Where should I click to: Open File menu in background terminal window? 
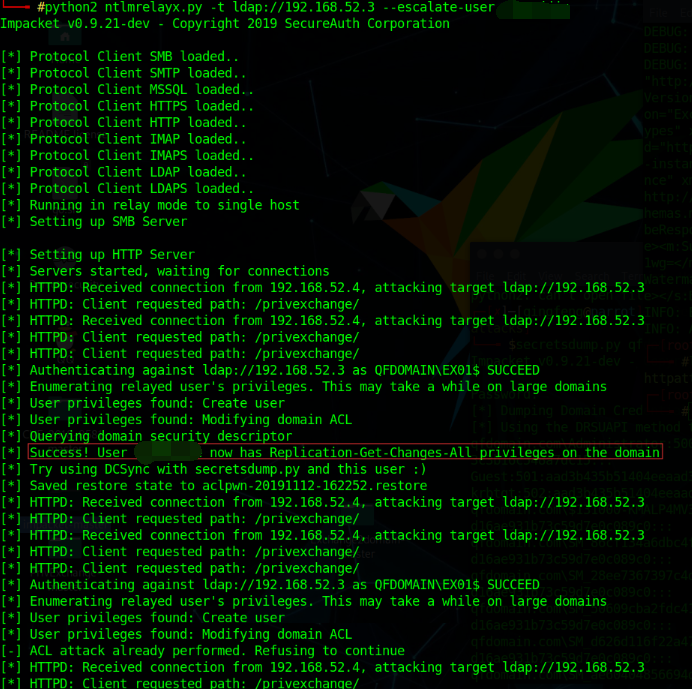[485, 276]
